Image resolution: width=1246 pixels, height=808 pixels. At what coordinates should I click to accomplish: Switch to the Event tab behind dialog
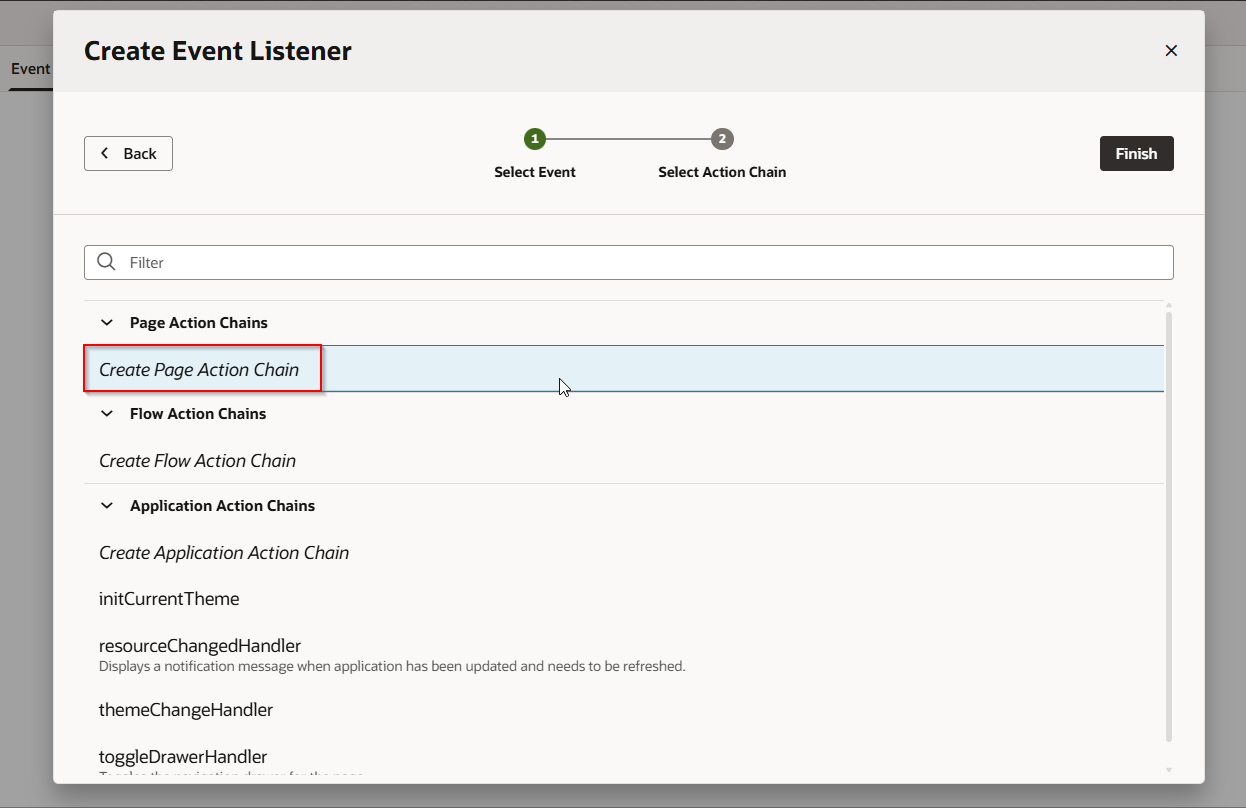coord(30,69)
